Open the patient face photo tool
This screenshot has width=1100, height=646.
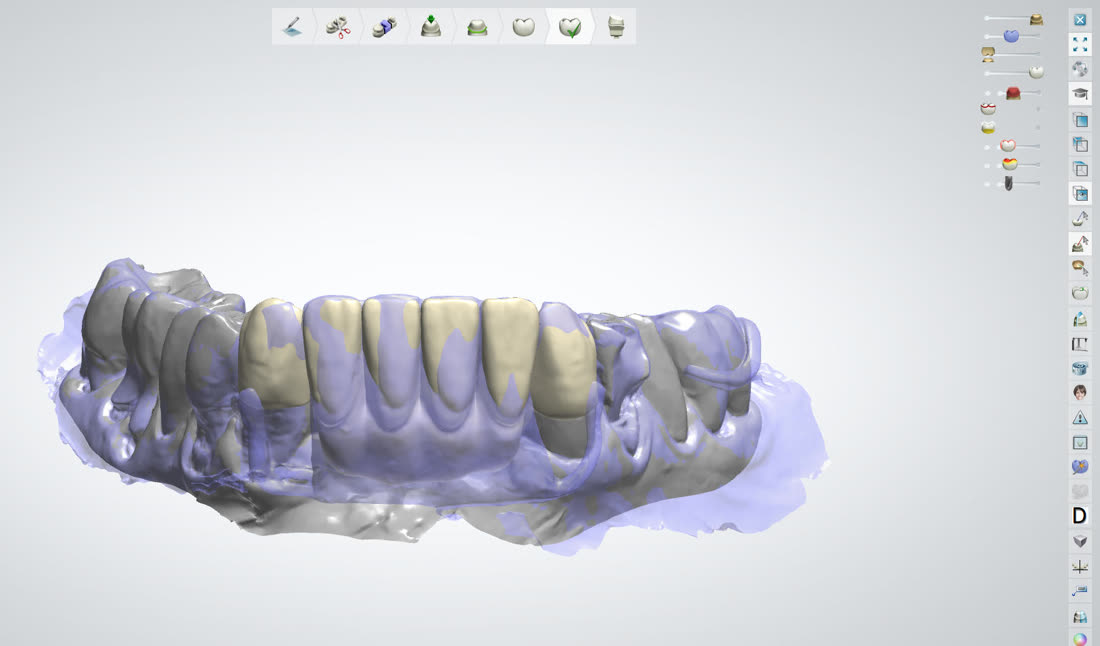click(1080, 393)
